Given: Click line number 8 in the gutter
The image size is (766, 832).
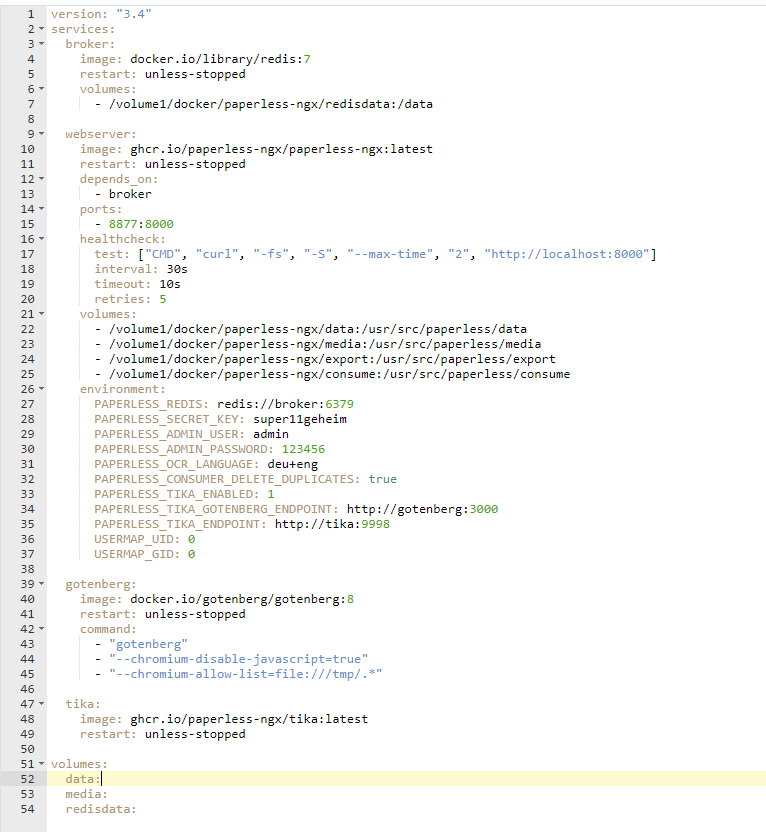Looking at the screenshot, I should (x=31, y=119).
